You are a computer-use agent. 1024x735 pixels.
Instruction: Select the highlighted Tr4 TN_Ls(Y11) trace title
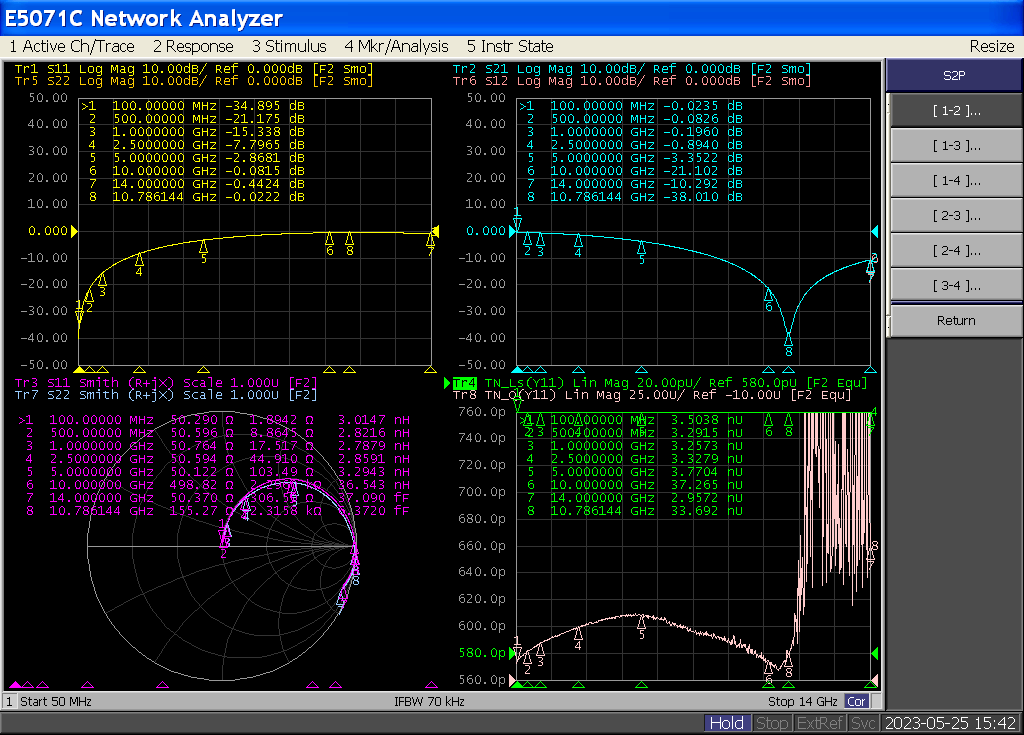(660, 383)
